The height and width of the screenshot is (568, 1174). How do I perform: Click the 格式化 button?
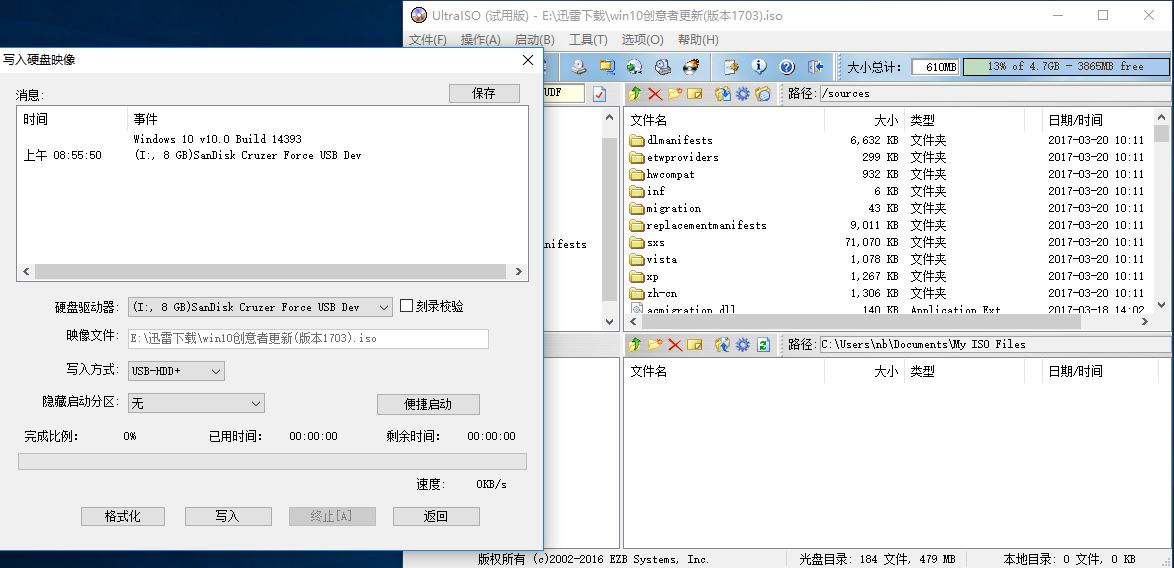coord(123,516)
